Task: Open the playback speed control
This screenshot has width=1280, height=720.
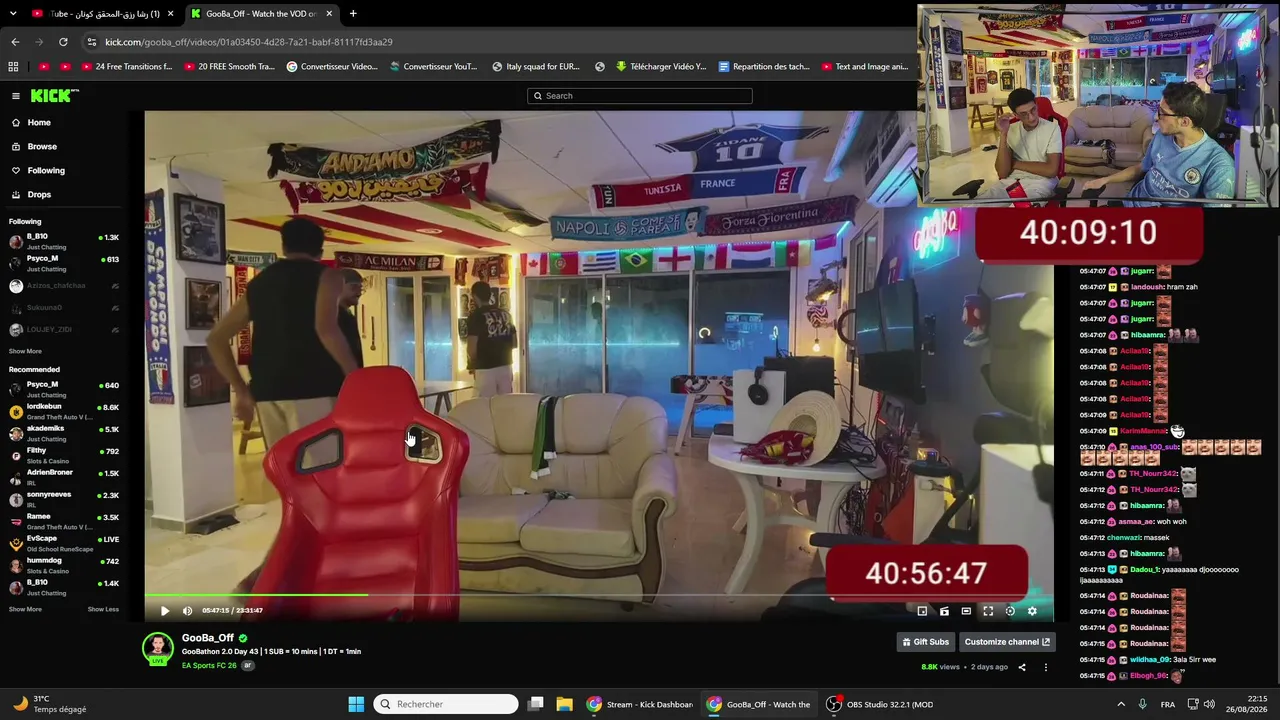Action: pos(1010,611)
